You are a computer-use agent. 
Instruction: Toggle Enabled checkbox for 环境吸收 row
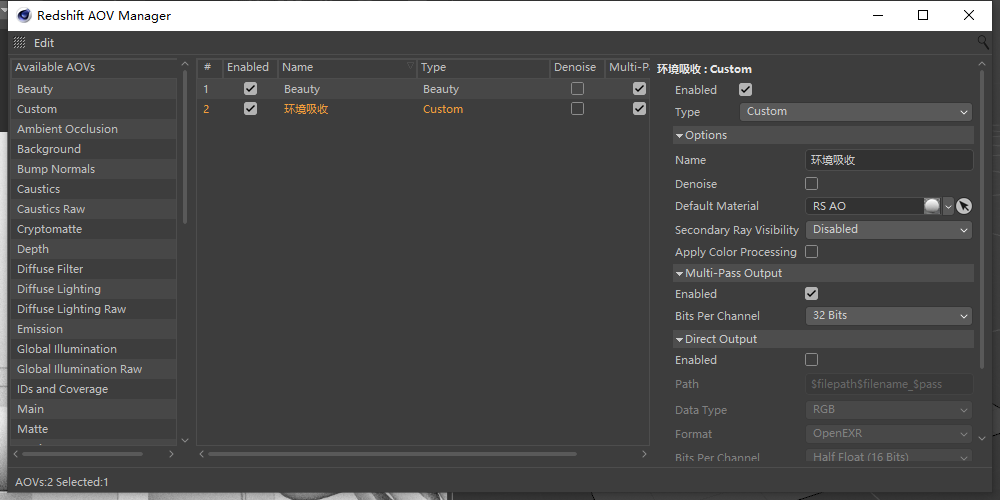pyautogui.click(x=251, y=109)
